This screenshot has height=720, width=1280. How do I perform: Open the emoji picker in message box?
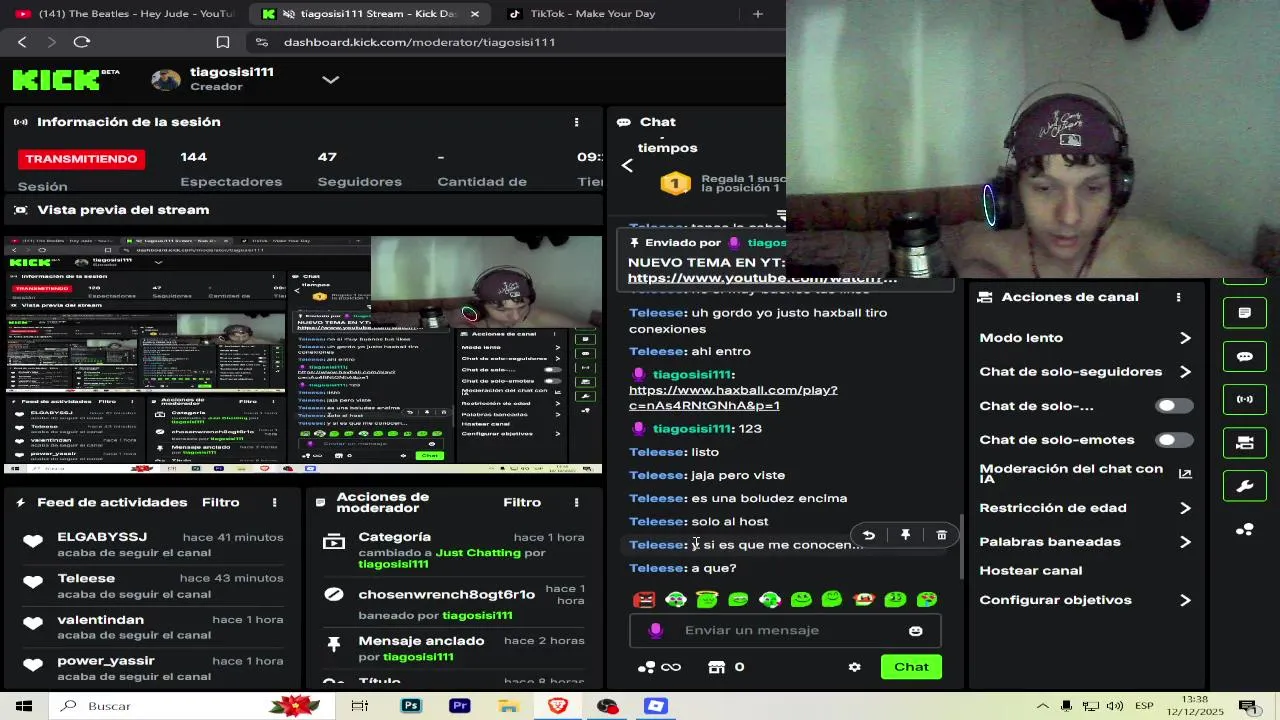(915, 631)
